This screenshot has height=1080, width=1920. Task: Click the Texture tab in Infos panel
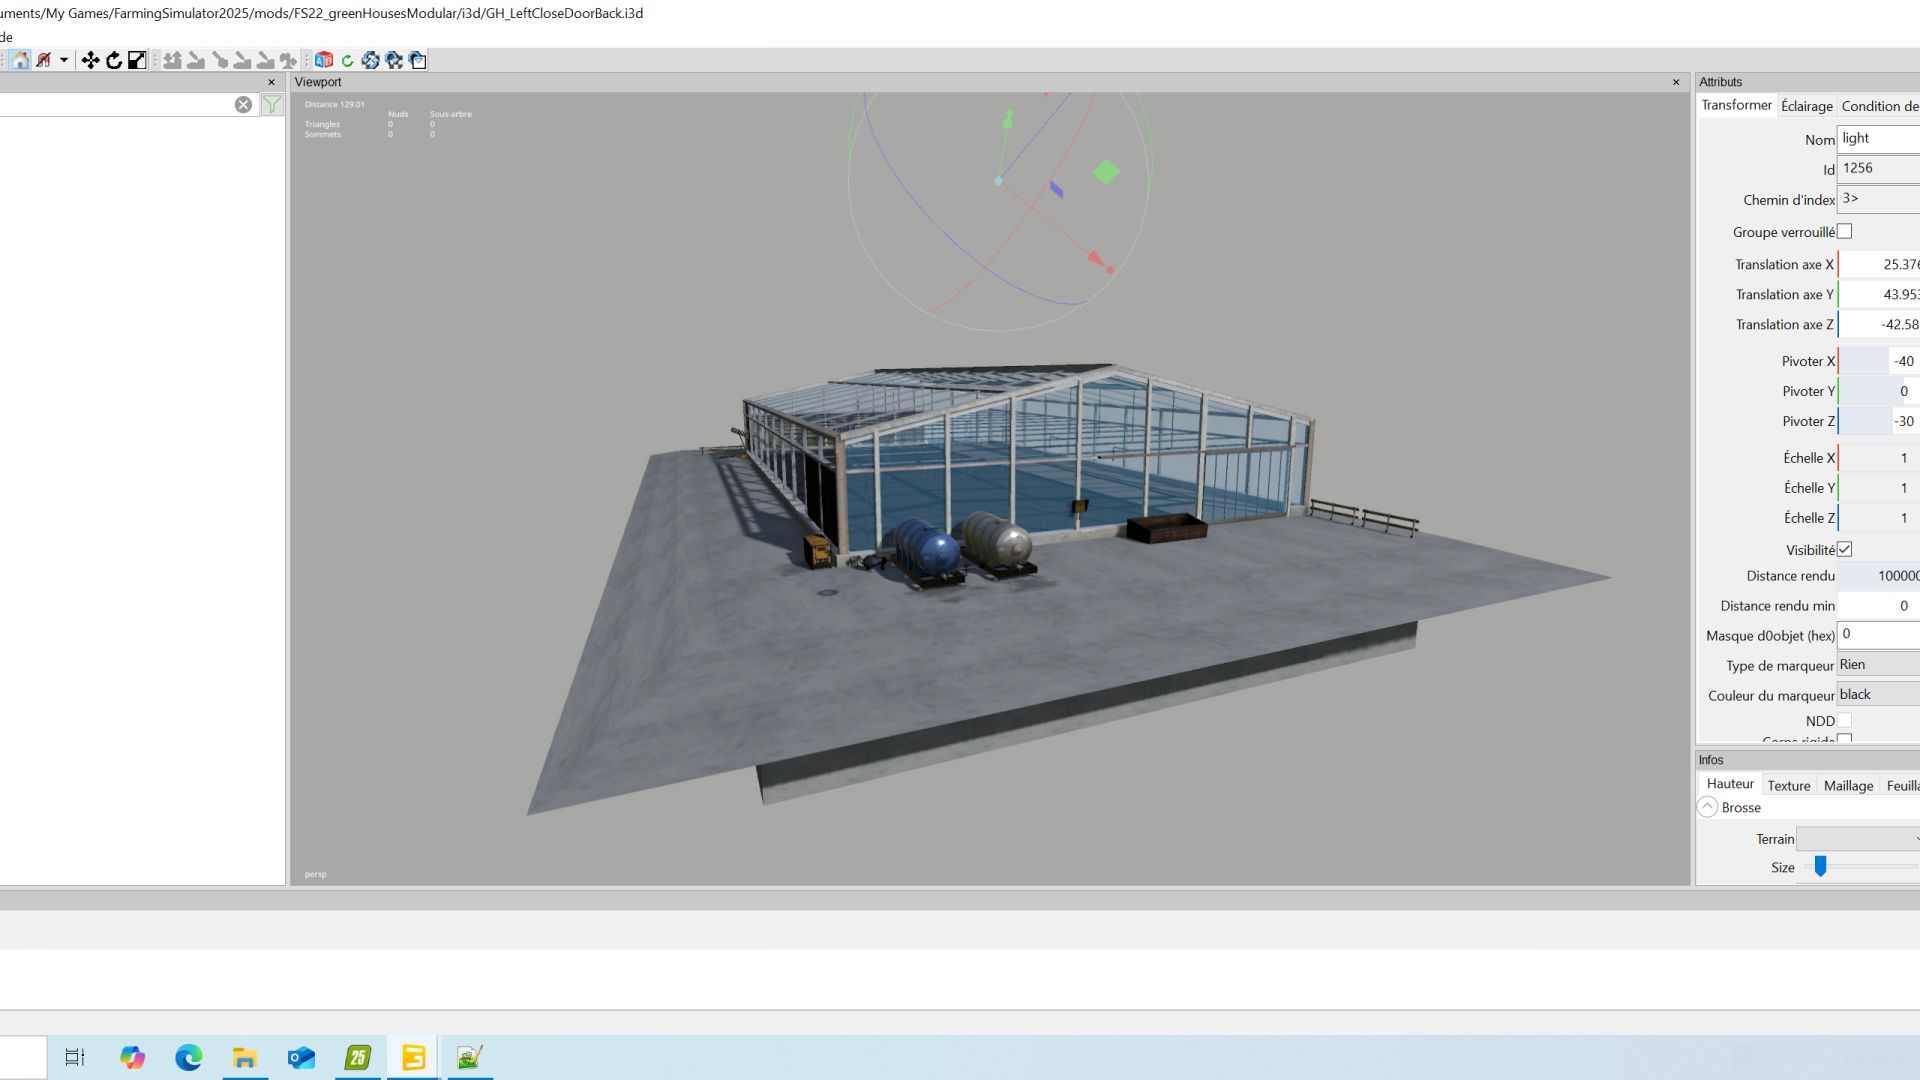(1787, 783)
